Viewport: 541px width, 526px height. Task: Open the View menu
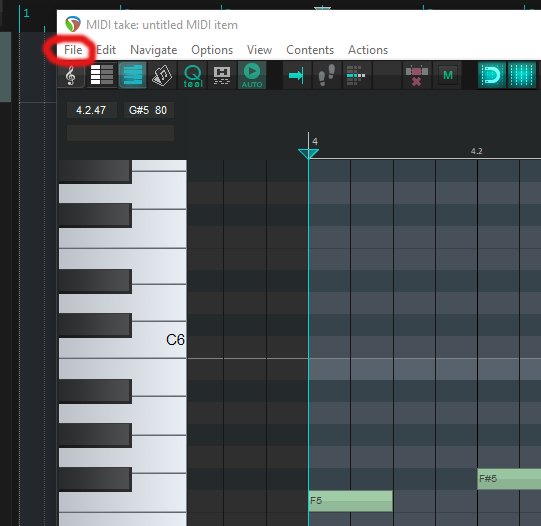259,50
